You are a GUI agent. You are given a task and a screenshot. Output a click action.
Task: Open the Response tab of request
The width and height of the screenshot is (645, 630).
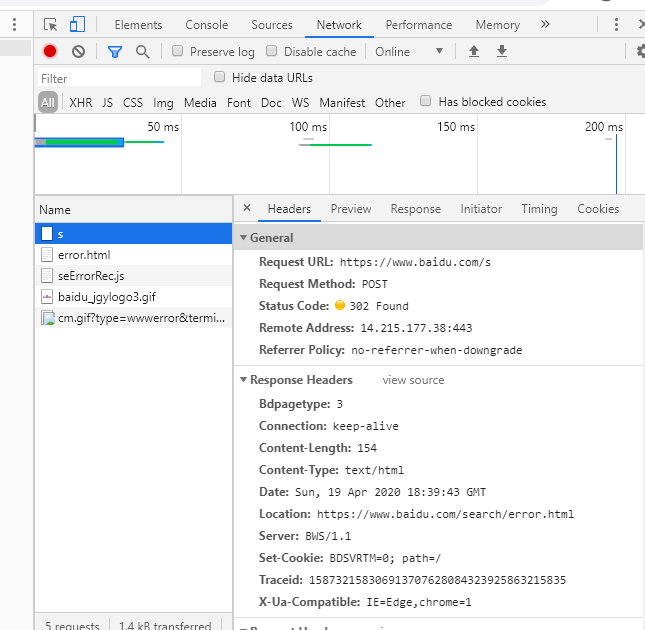click(415, 209)
